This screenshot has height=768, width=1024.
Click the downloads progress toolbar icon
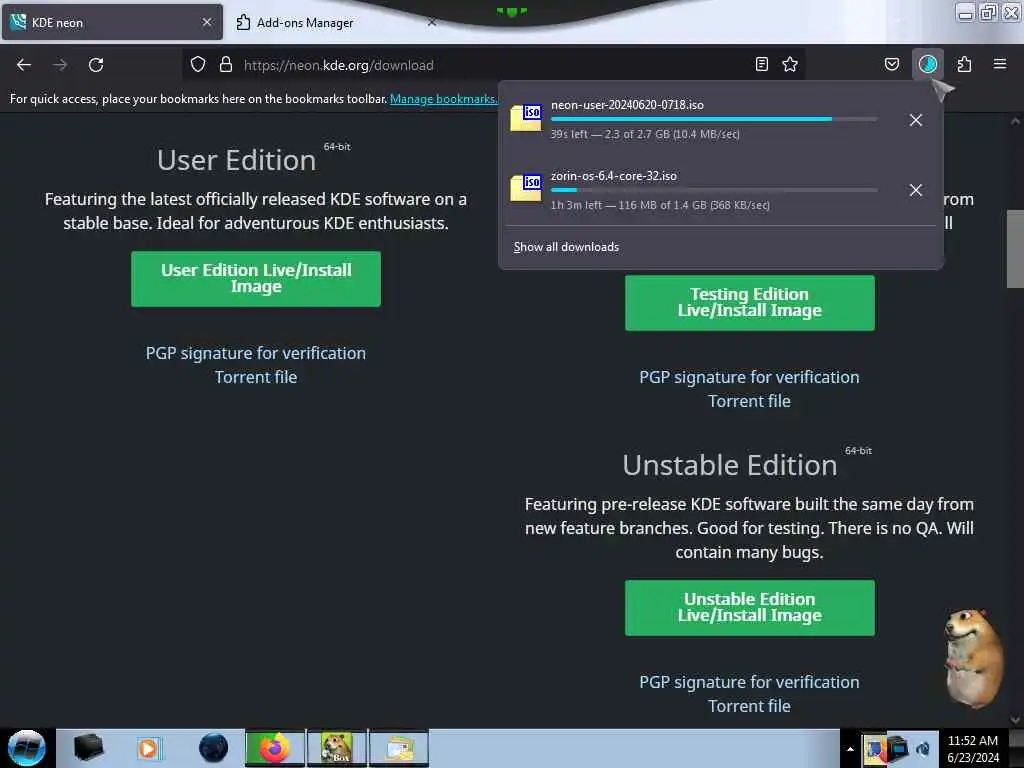(x=927, y=64)
